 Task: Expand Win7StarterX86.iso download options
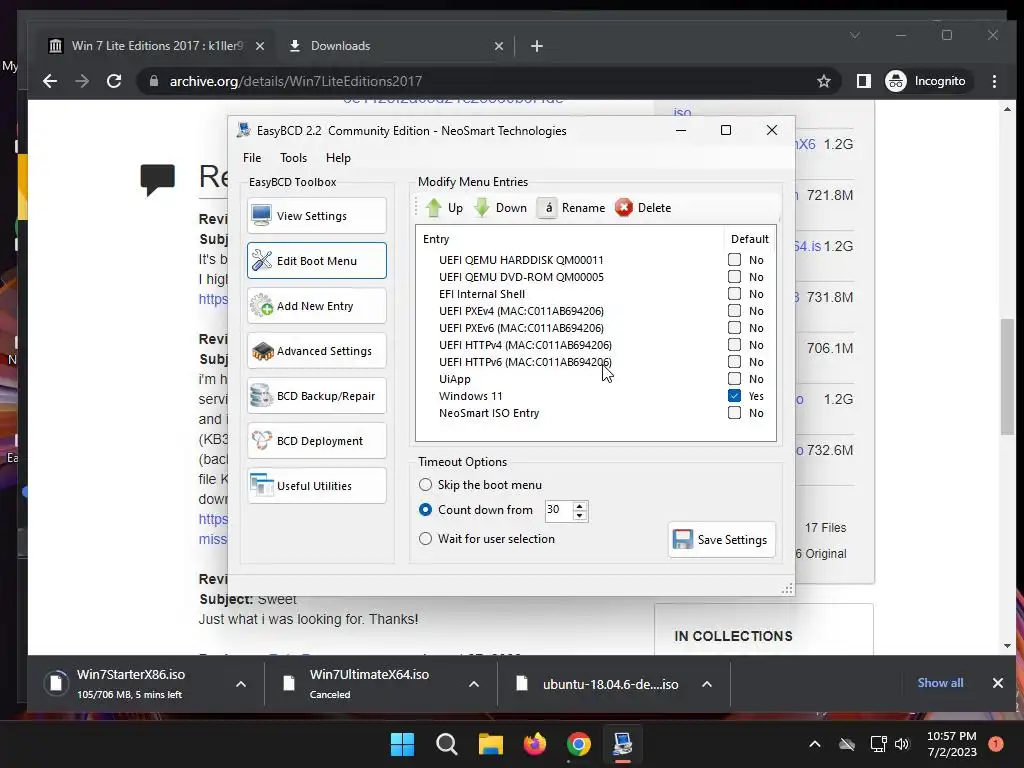pyautogui.click(x=241, y=684)
